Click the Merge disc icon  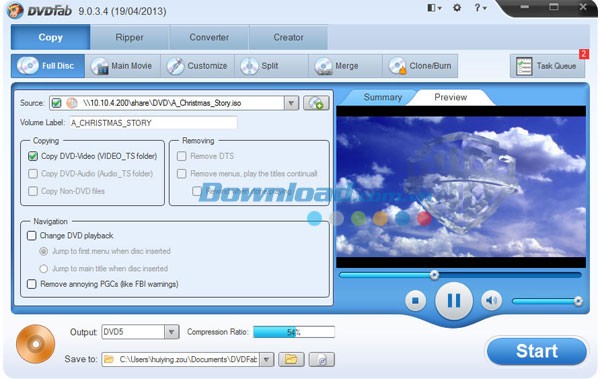pyautogui.click(x=323, y=66)
